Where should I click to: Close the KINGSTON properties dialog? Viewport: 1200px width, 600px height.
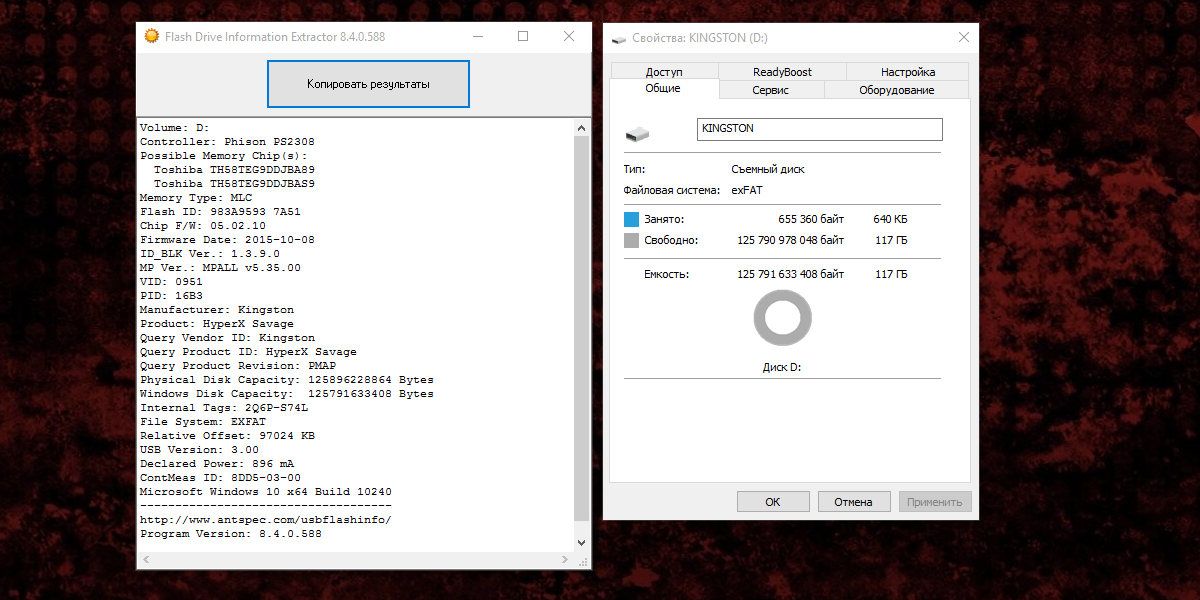tap(964, 37)
